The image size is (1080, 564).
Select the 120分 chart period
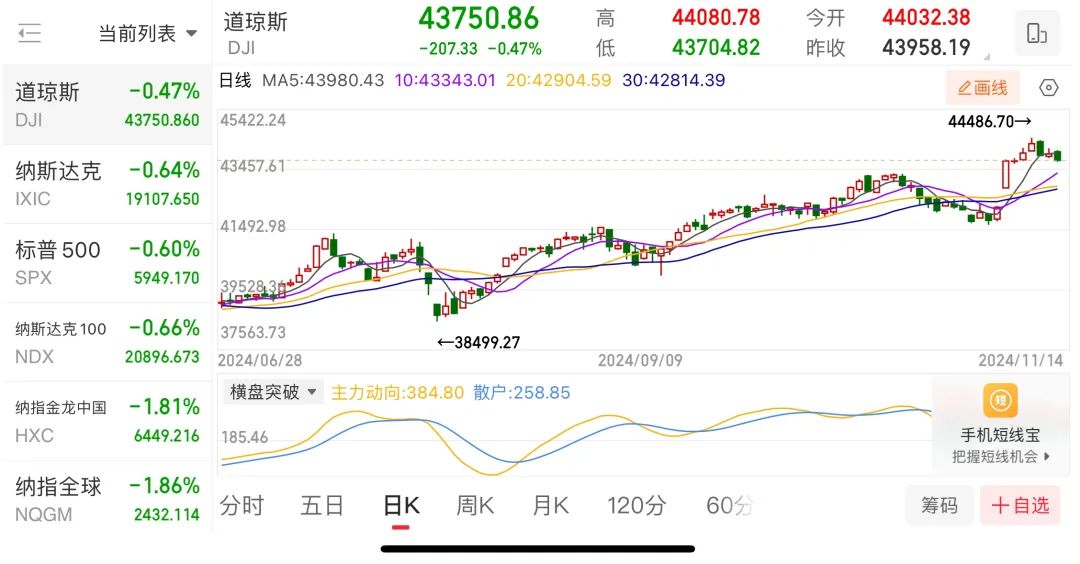(636, 506)
